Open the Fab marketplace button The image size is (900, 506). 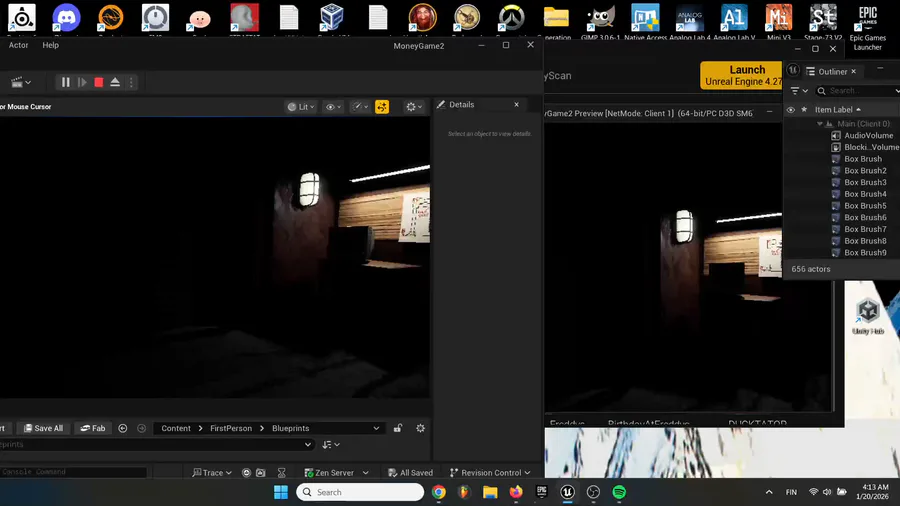[x=93, y=428]
